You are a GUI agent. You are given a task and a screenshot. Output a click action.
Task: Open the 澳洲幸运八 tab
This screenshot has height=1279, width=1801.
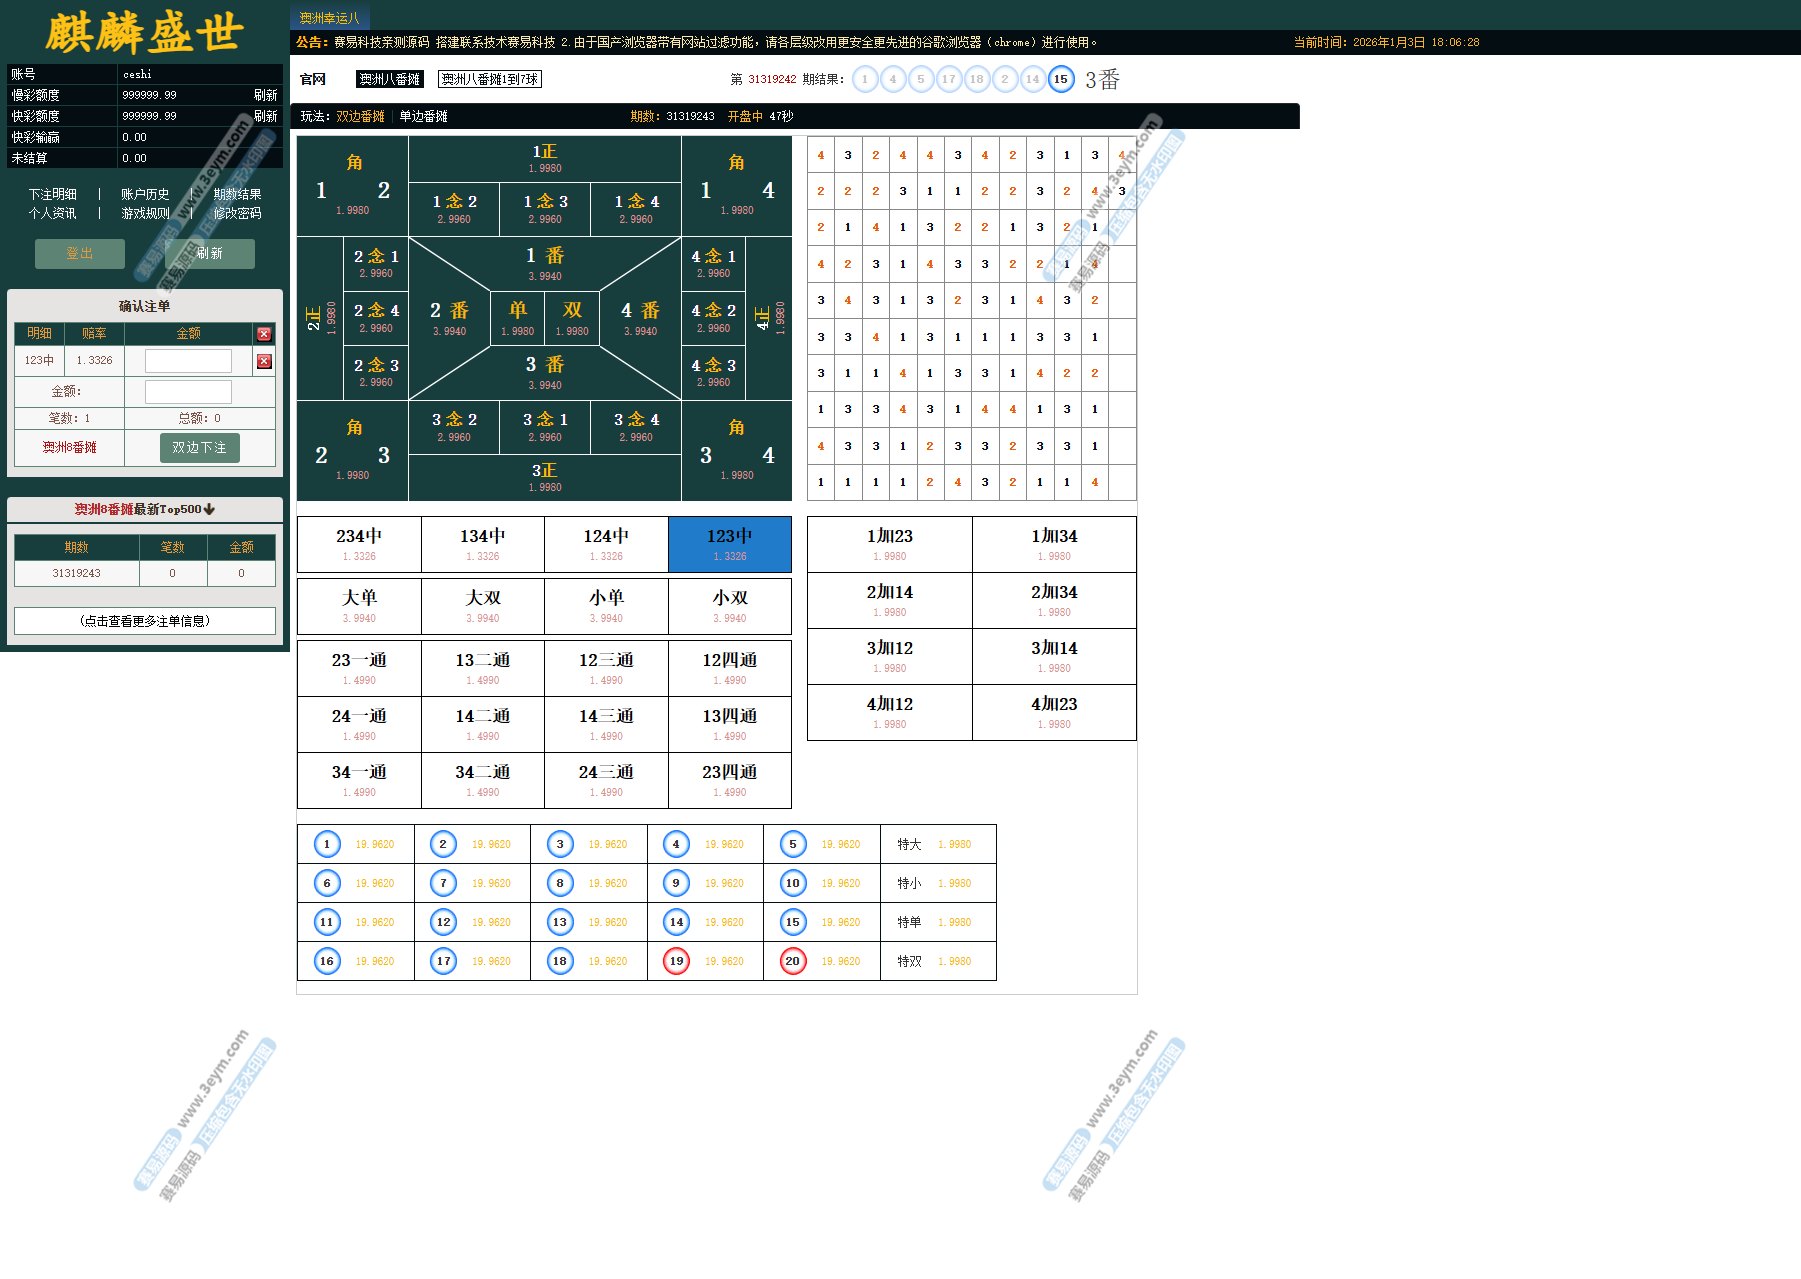[x=330, y=18]
